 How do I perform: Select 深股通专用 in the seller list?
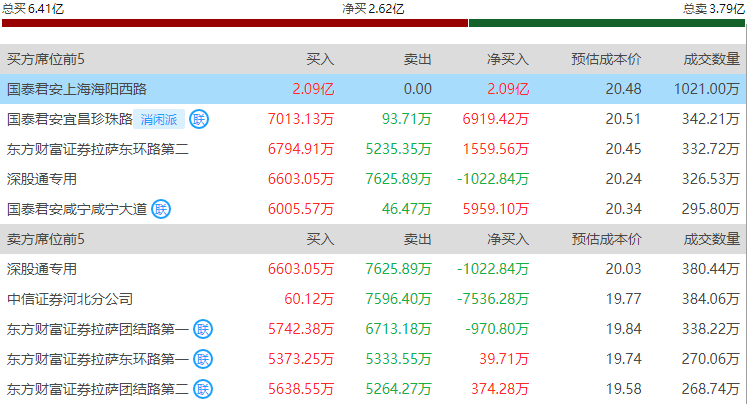(x=42, y=269)
